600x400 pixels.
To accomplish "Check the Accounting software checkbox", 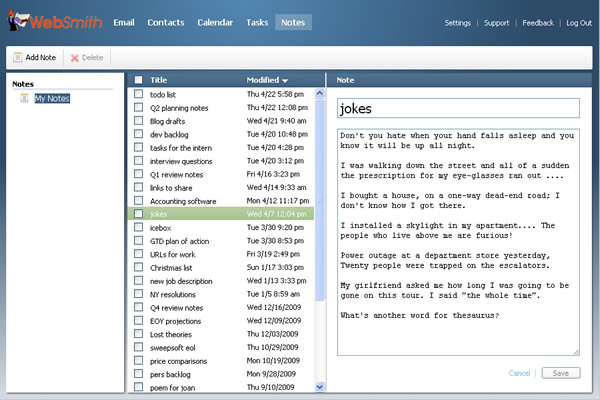I will tap(139, 201).
